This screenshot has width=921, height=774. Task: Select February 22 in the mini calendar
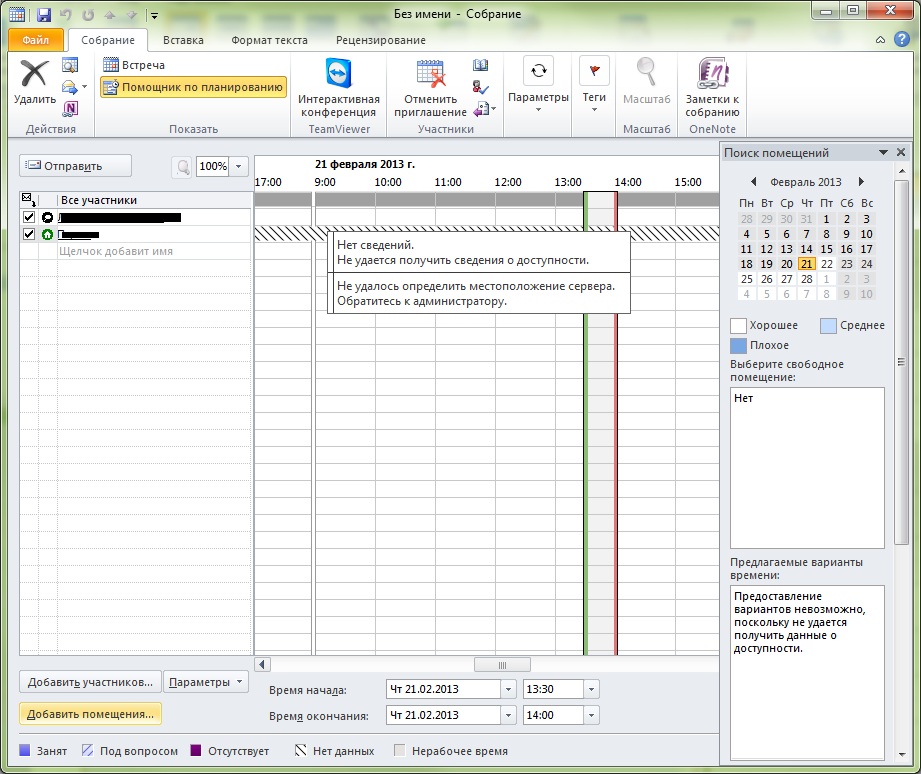[x=826, y=264]
